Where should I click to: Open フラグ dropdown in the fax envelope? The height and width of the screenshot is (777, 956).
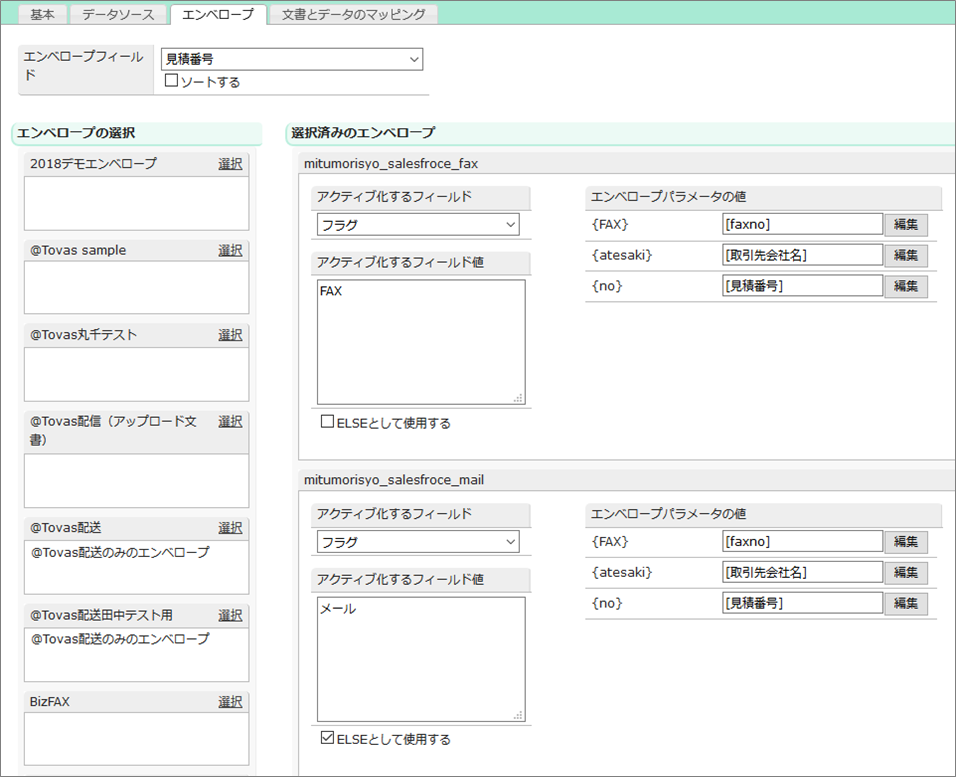pyautogui.click(x=418, y=225)
